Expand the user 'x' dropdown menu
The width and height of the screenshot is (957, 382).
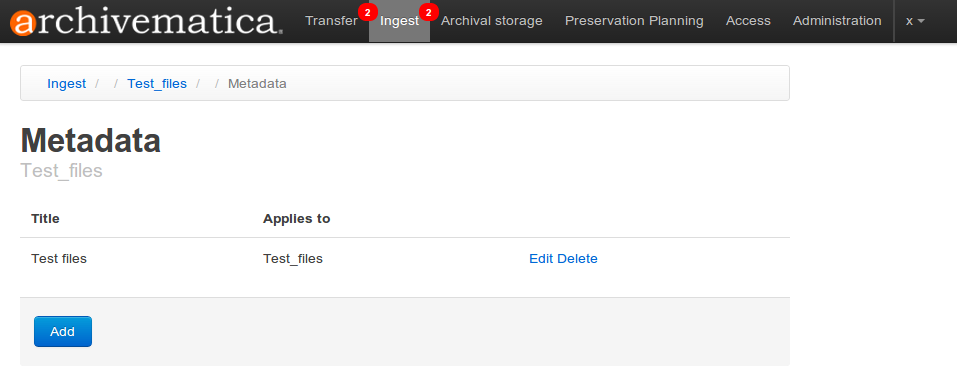click(915, 21)
